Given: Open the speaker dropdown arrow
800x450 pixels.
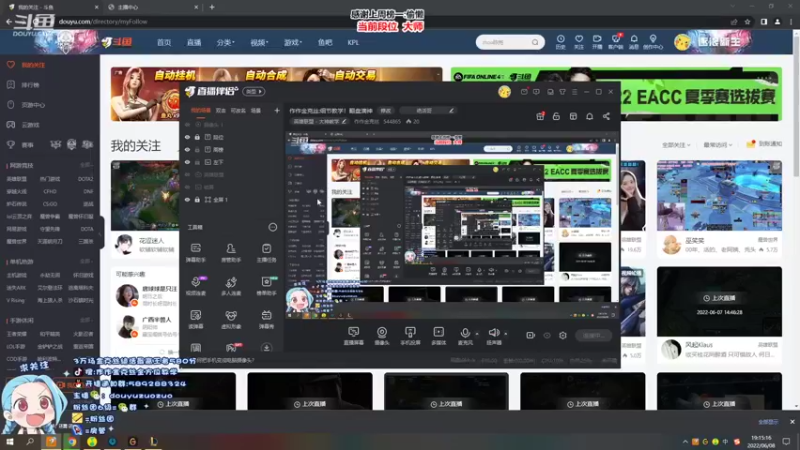Looking at the screenshot, I should [x=506, y=334].
